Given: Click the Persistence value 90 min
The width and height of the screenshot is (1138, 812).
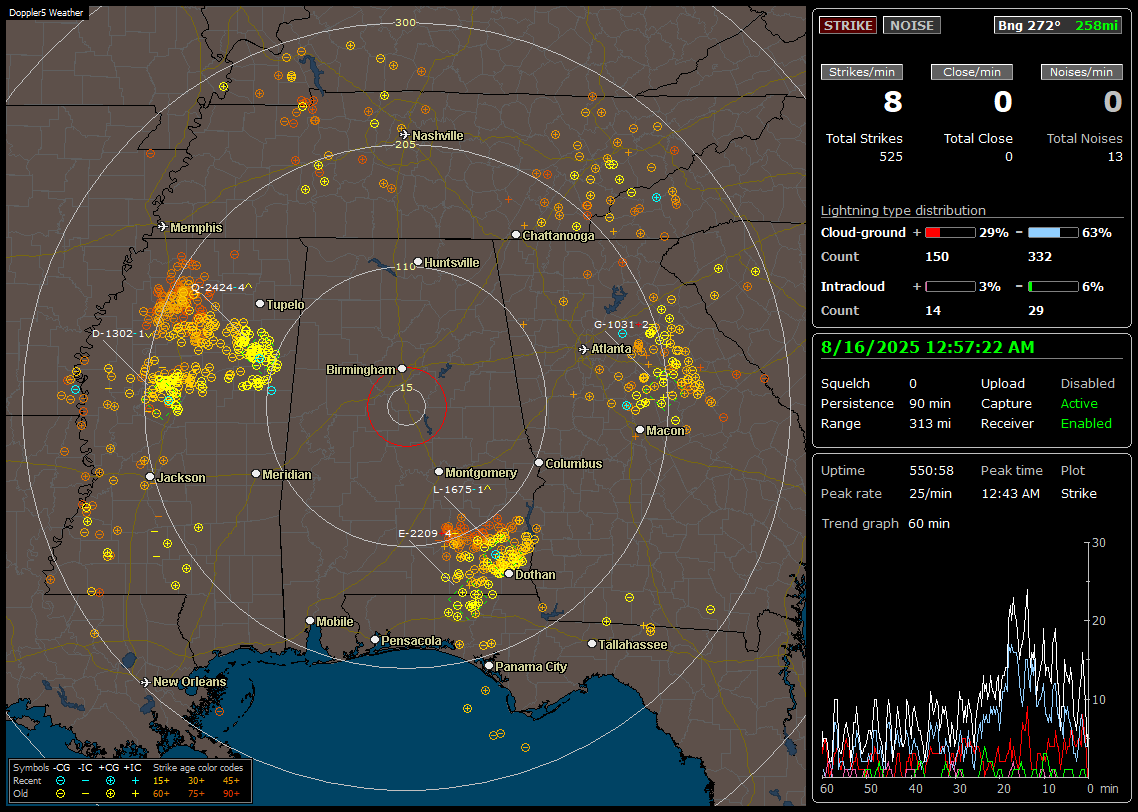Looking at the screenshot, I should [930, 403].
